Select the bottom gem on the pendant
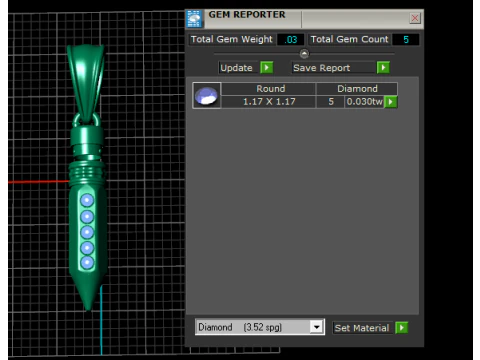This screenshot has width=480, height=360. pos(87,262)
